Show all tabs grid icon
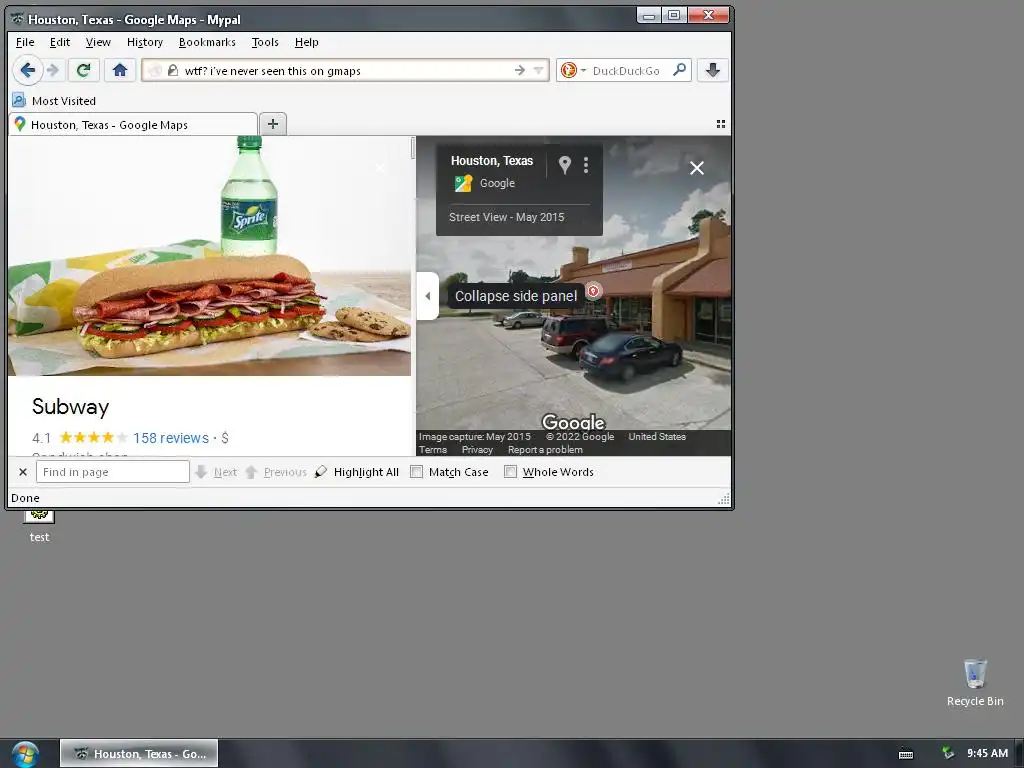1024x768 pixels. click(x=721, y=124)
